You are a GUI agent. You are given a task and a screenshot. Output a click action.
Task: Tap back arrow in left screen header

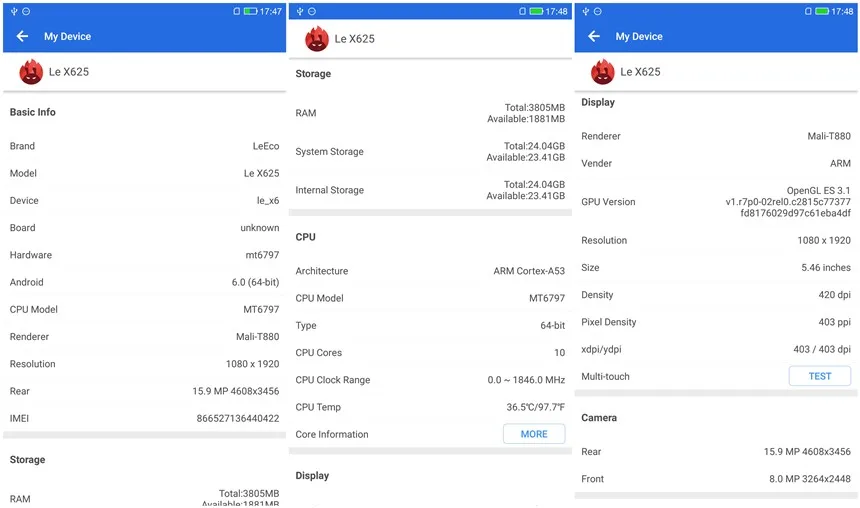pyautogui.click(x=22, y=36)
